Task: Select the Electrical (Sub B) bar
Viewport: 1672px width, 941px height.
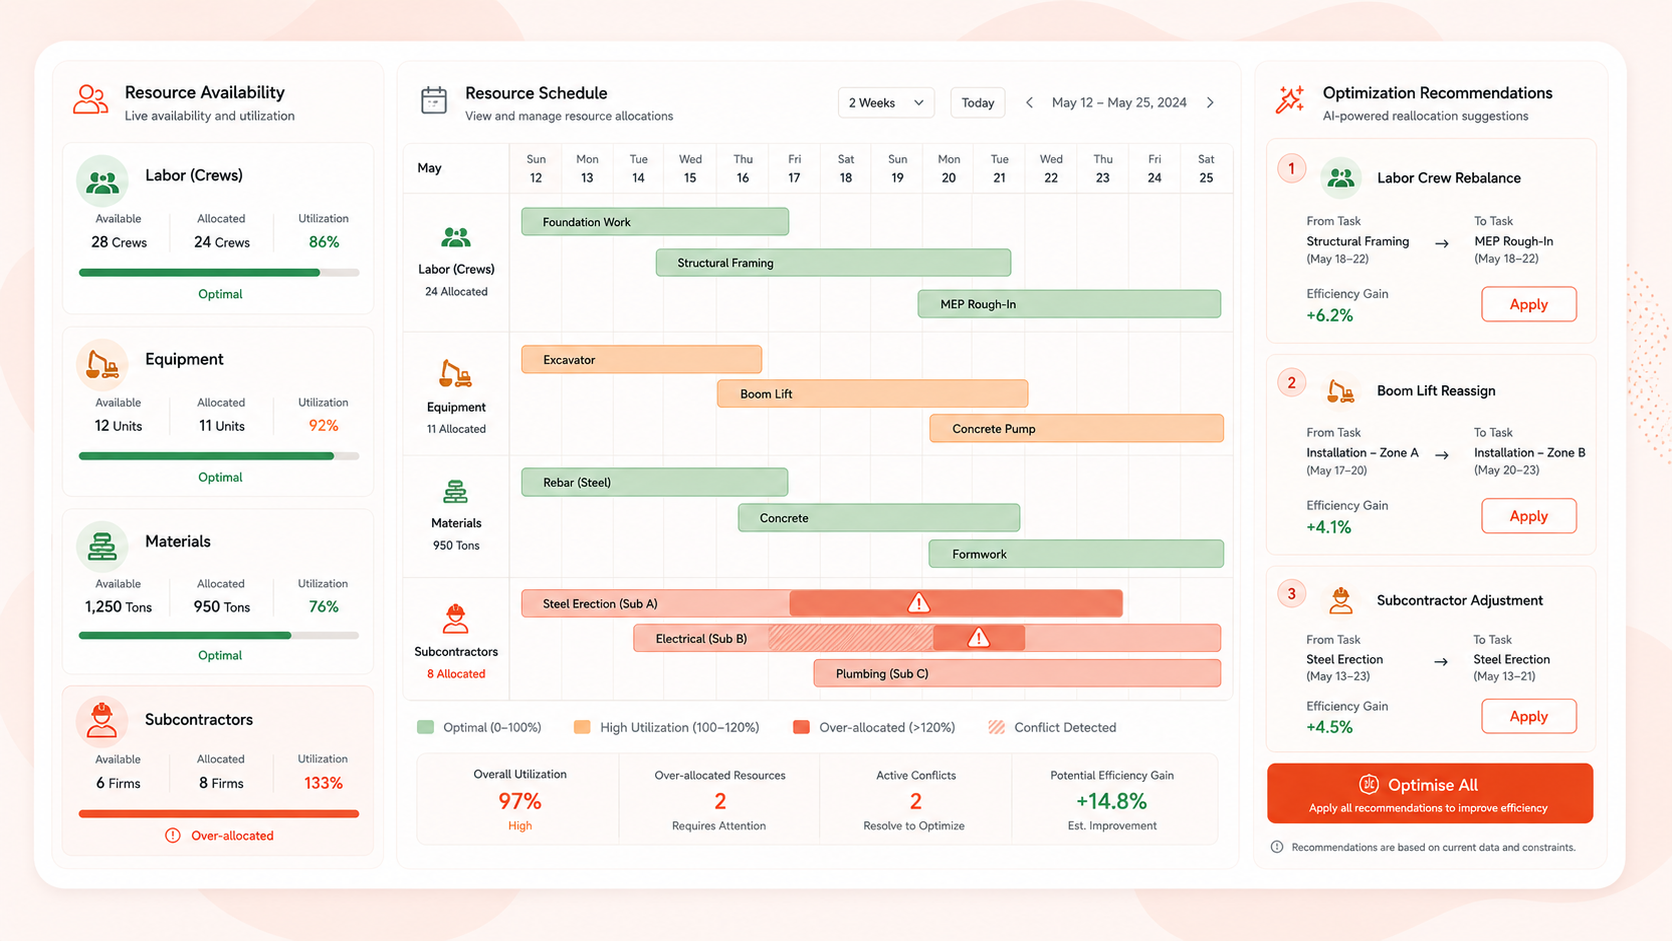Action: (x=927, y=638)
